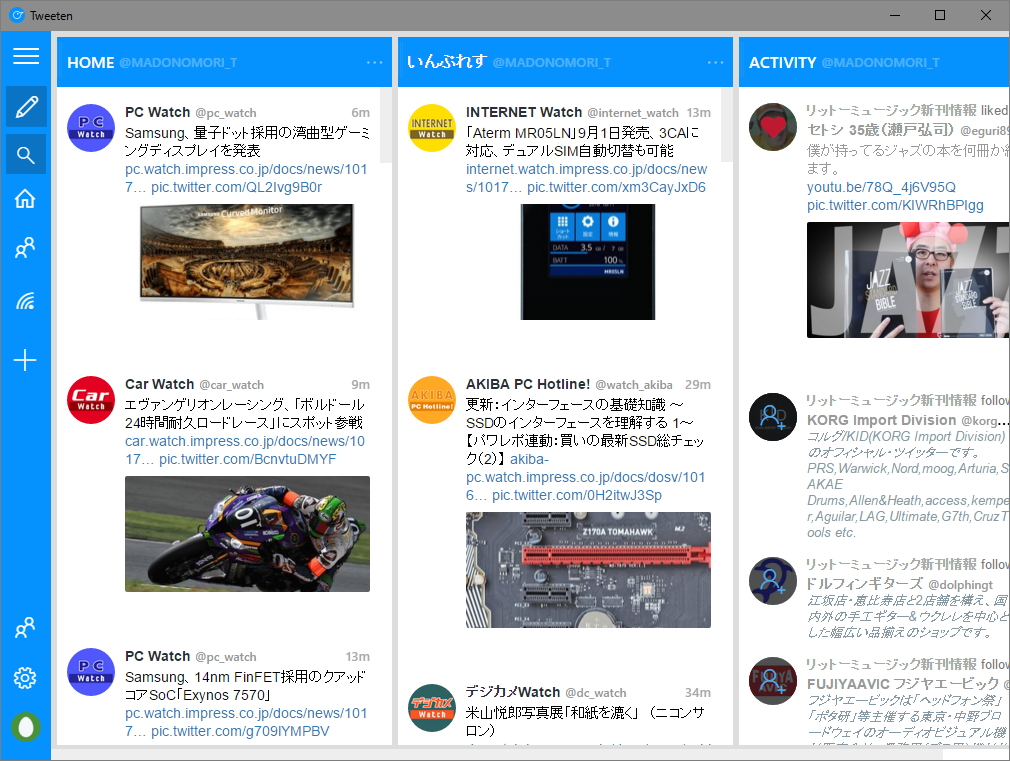Screen dimensions: 1010x761
Task: Open options for the HOME column
Action: click(374, 62)
